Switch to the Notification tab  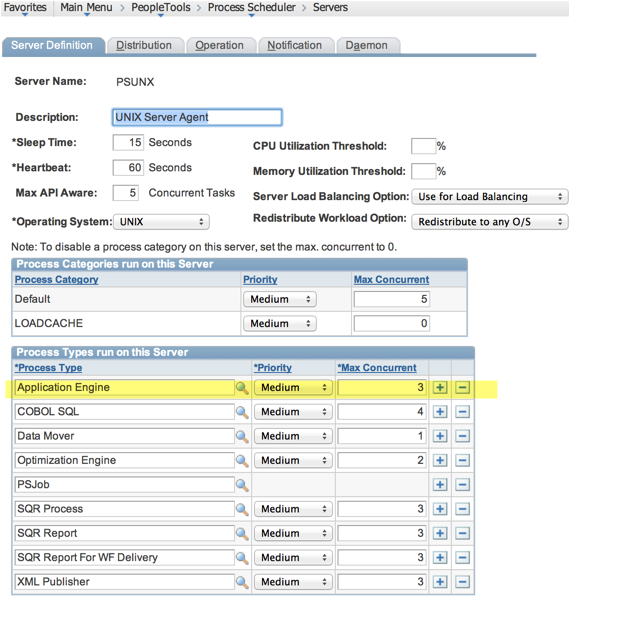(294, 45)
